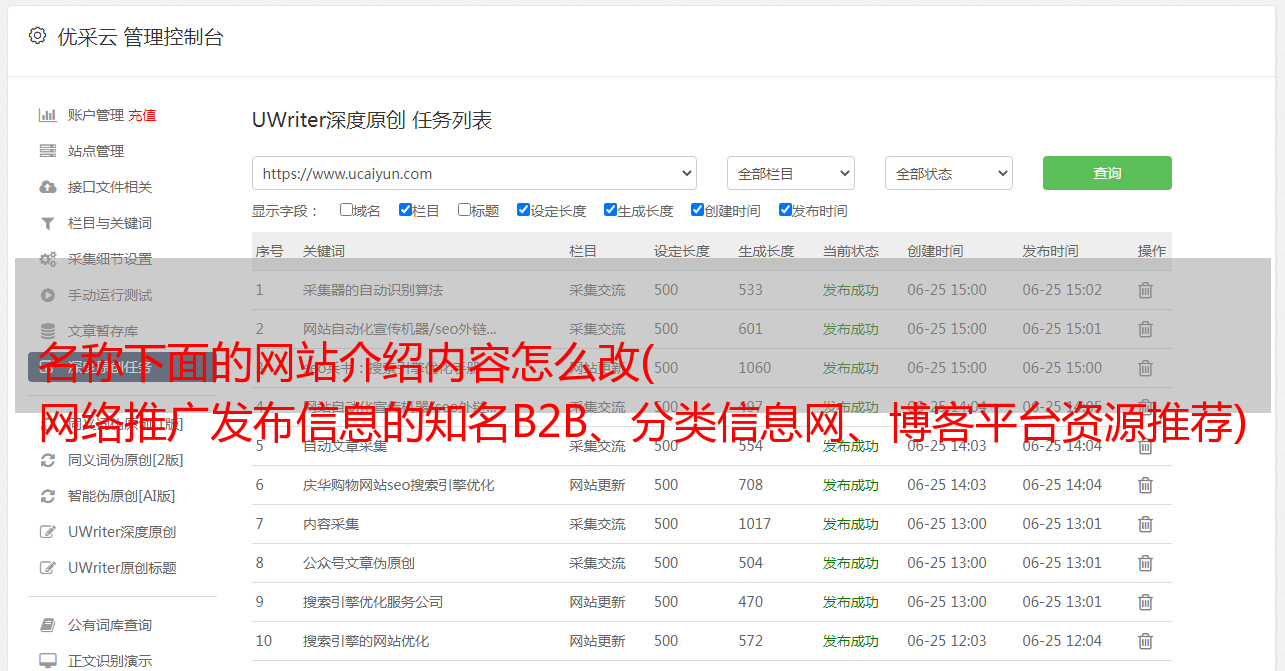The image size is (1285, 671).
Task: Toggle the 设定长度 checkbox
Action: point(523,210)
